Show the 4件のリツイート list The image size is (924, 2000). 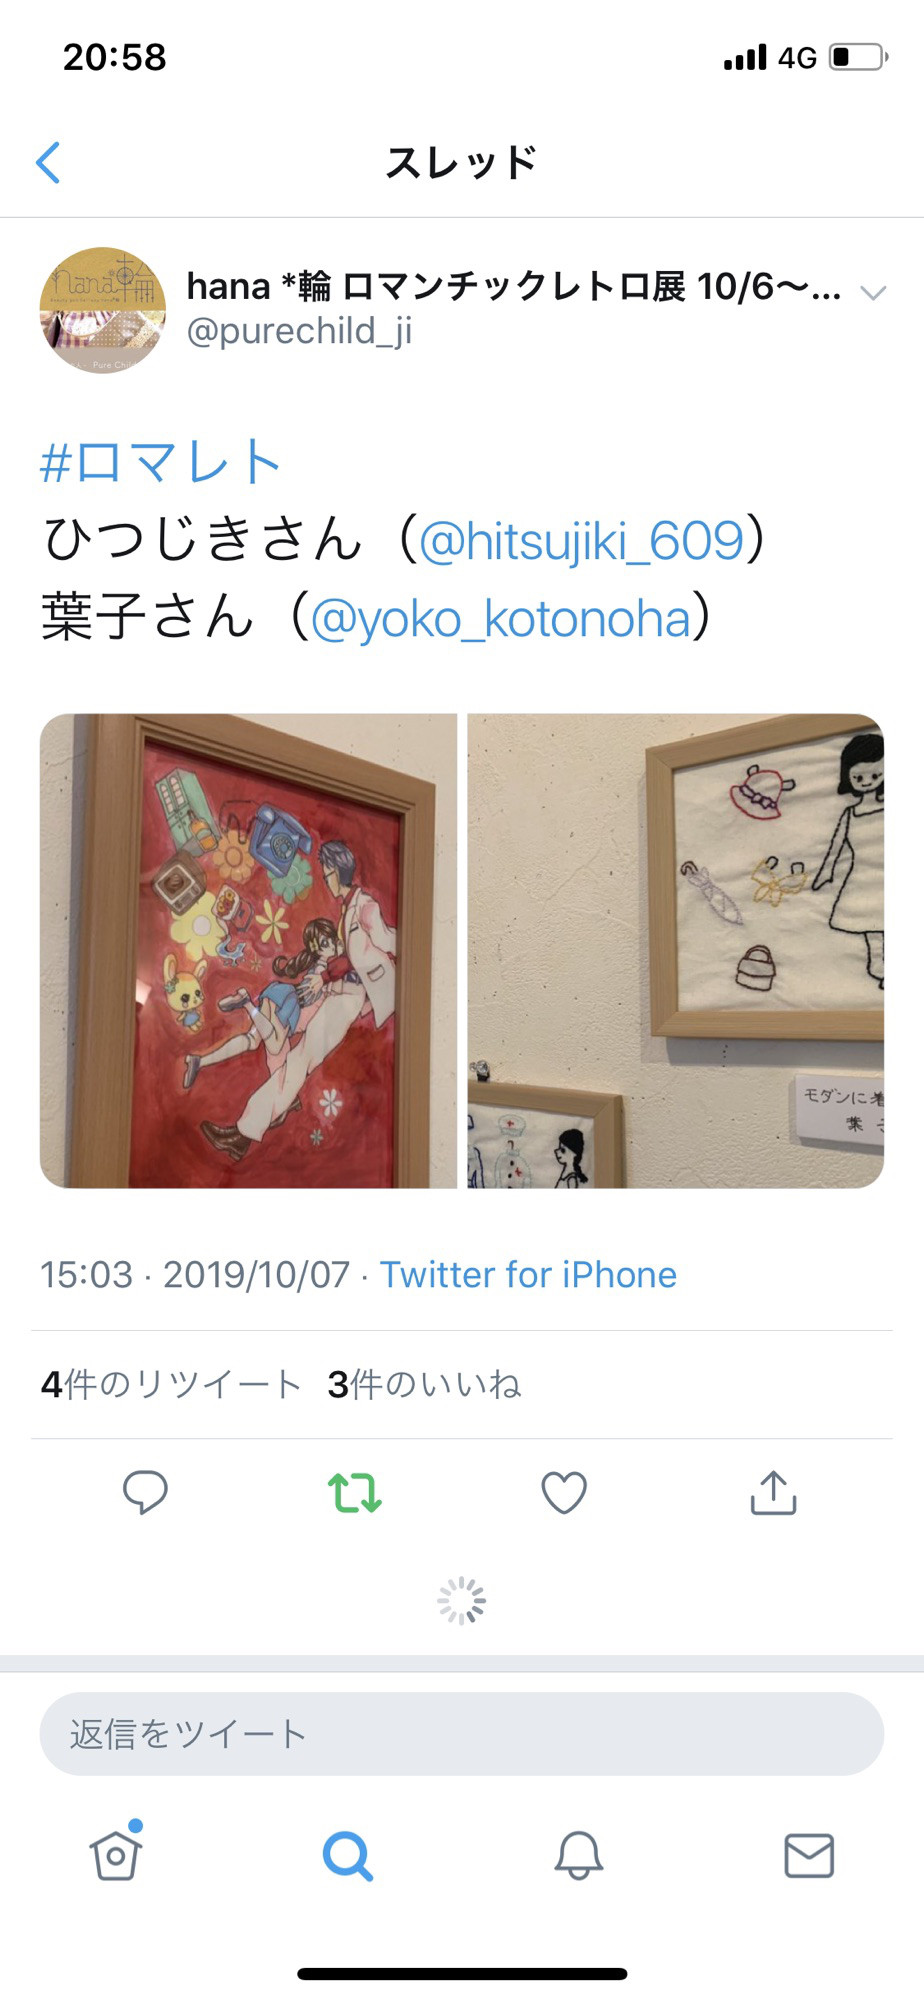pos(171,1385)
